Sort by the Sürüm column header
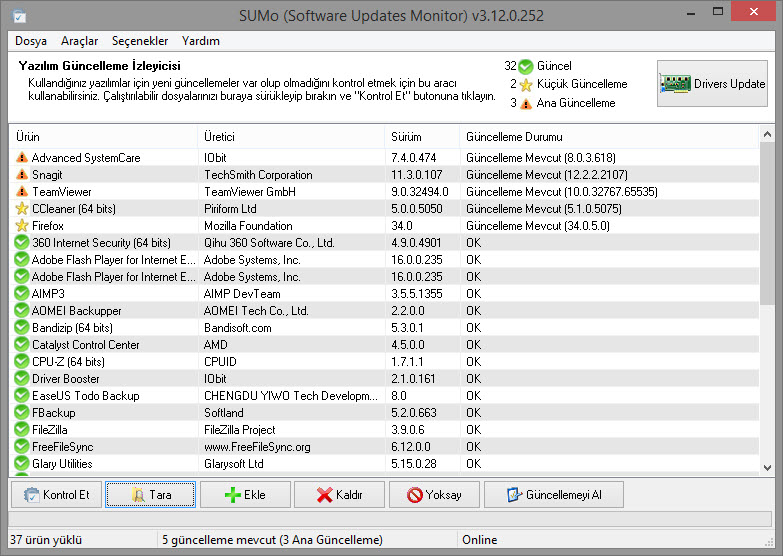This screenshot has width=783, height=556. (422, 136)
